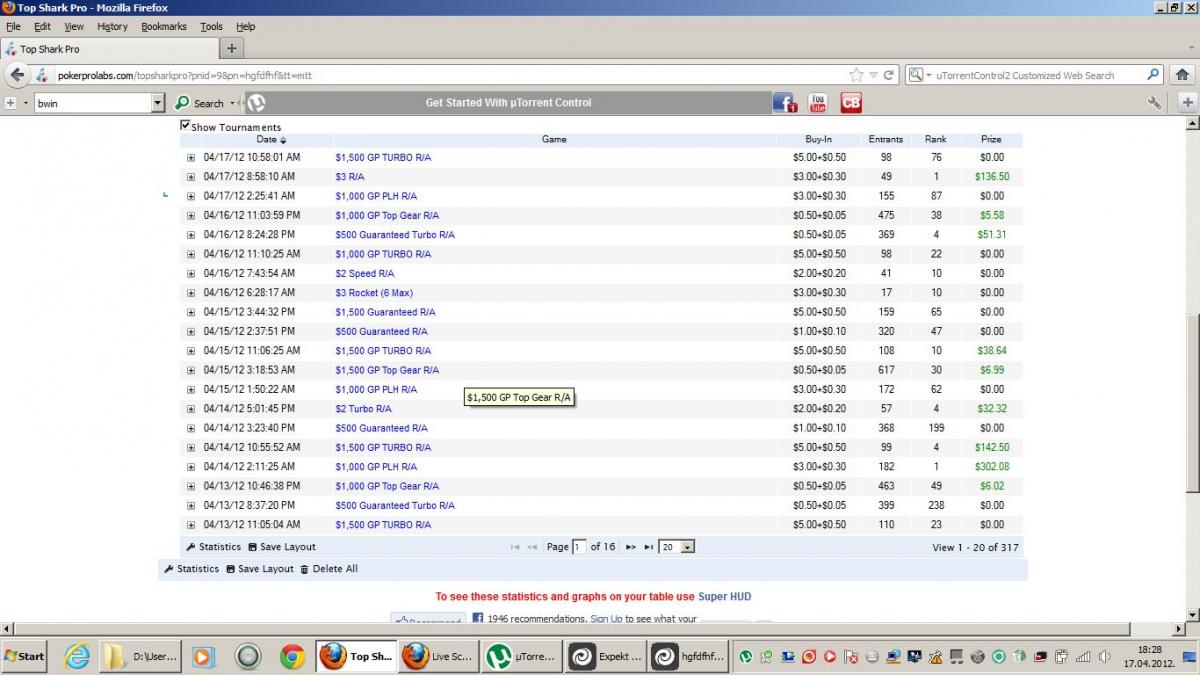Viewport: 1200px width, 675px height.
Task: Click the vertical page scrollbar thumb
Action: tap(1191, 404)
